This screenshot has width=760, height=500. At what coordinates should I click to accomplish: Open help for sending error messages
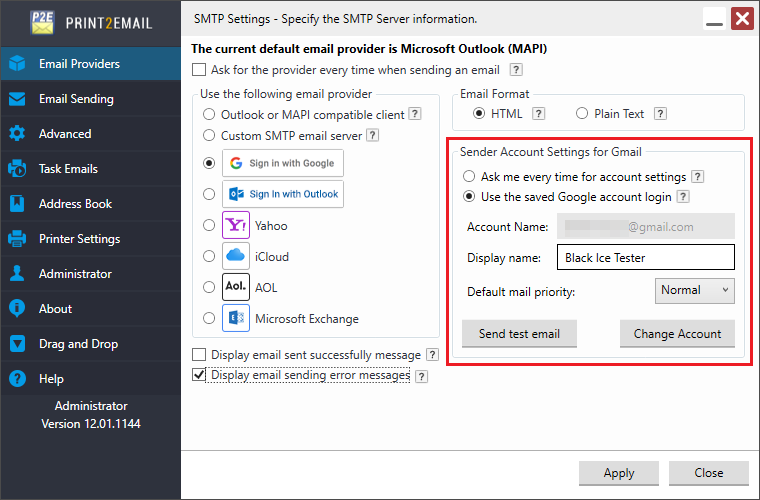coord(422,376)
